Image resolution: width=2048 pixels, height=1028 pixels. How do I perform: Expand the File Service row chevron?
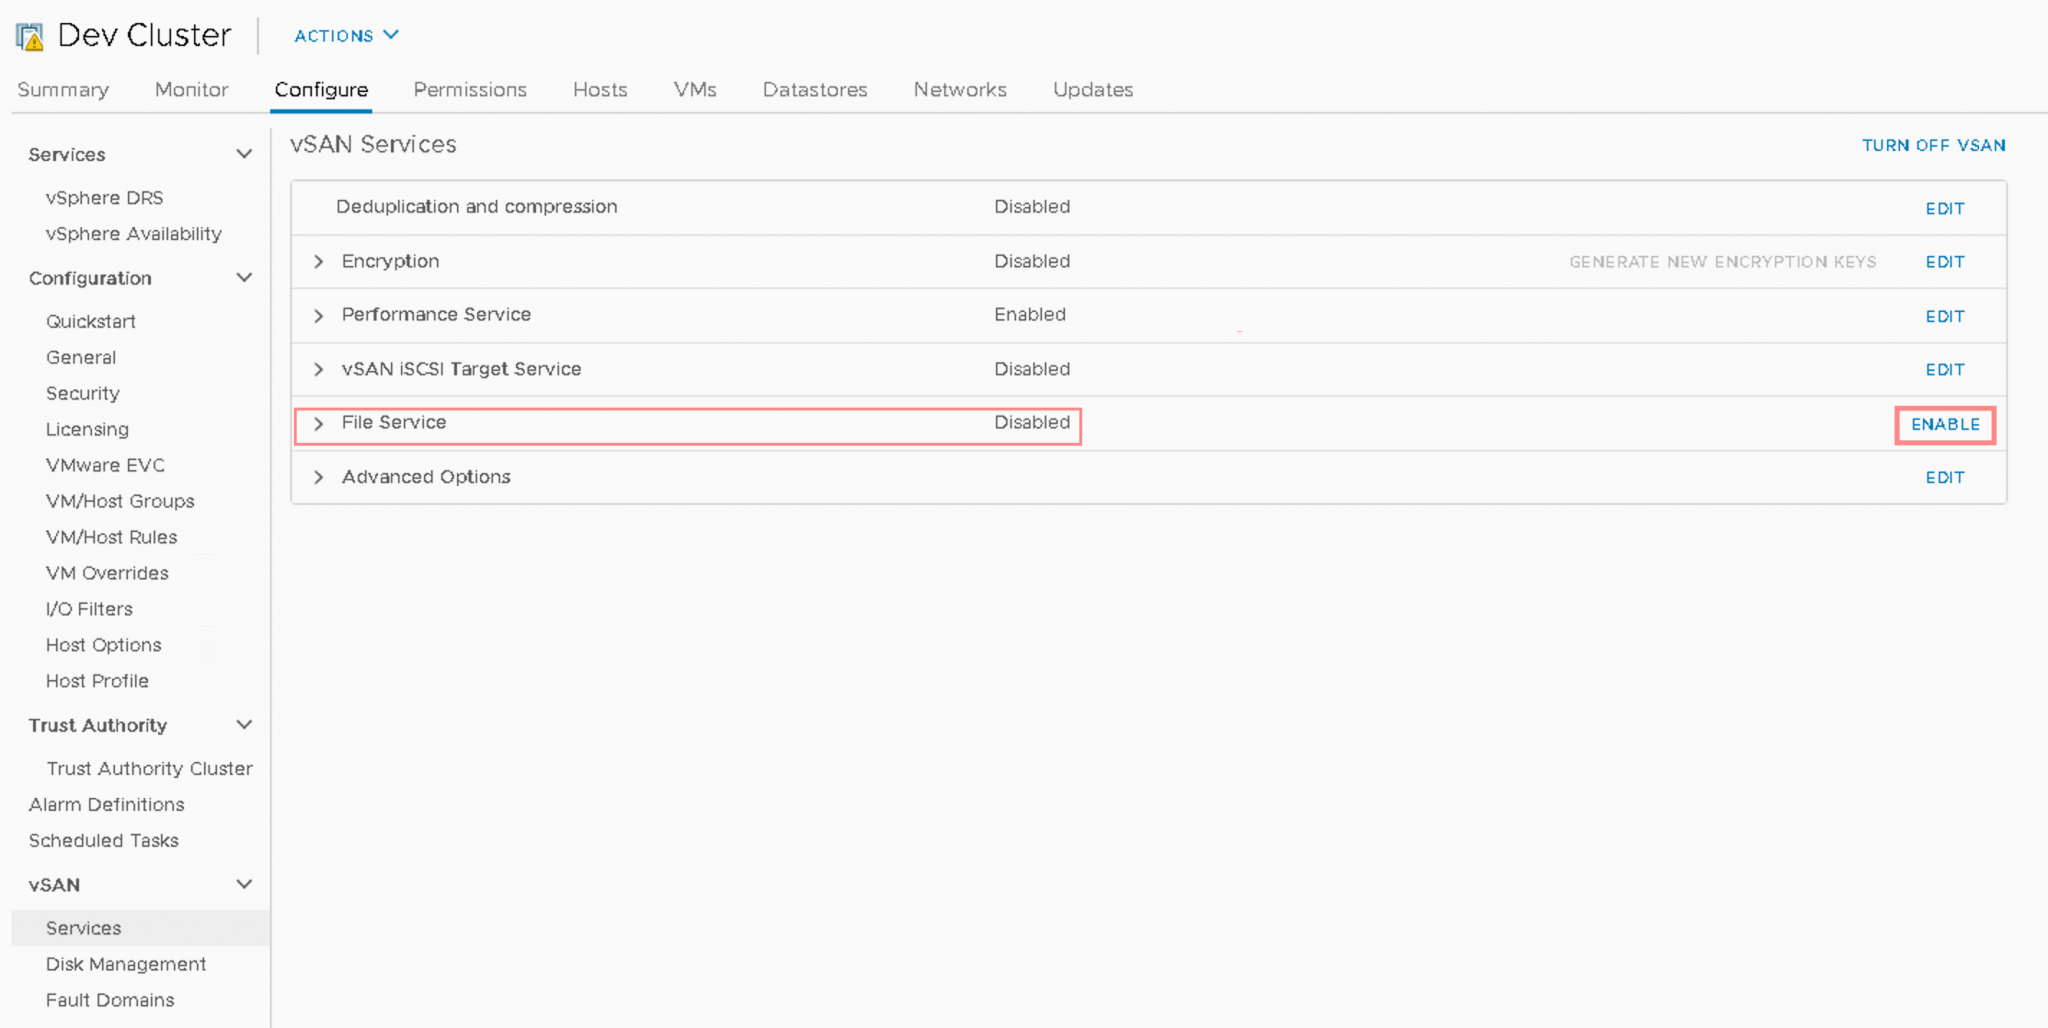(318, 424)
